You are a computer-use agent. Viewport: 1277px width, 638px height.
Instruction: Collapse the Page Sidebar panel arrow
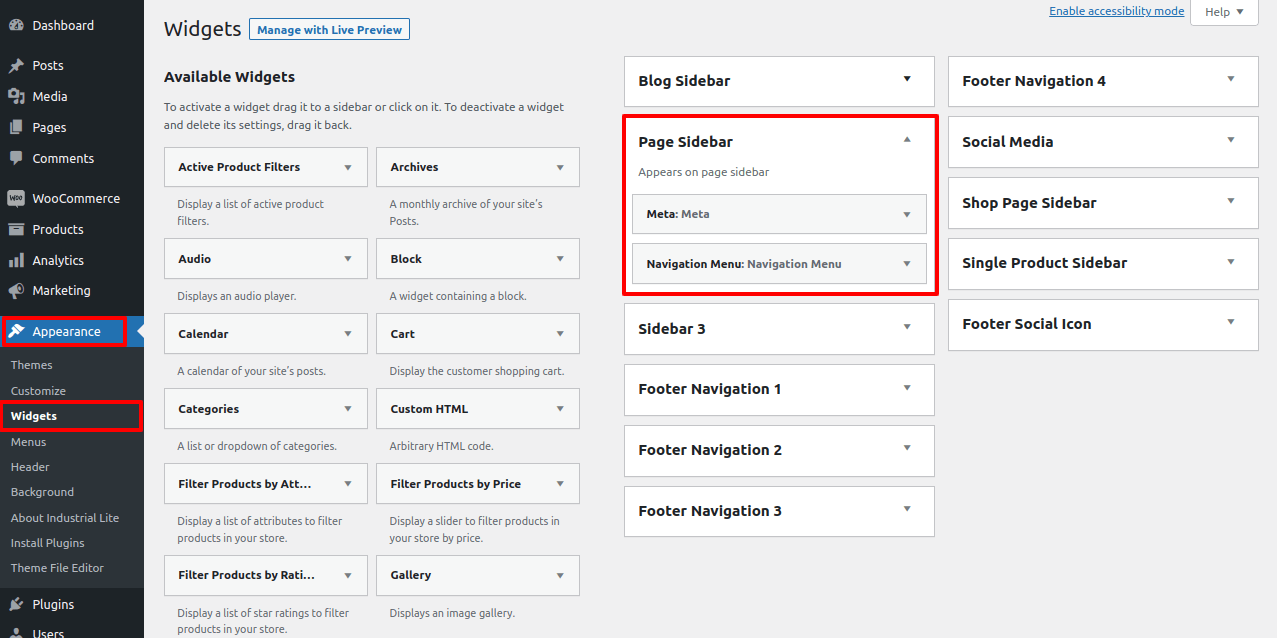tap(907, 141)
